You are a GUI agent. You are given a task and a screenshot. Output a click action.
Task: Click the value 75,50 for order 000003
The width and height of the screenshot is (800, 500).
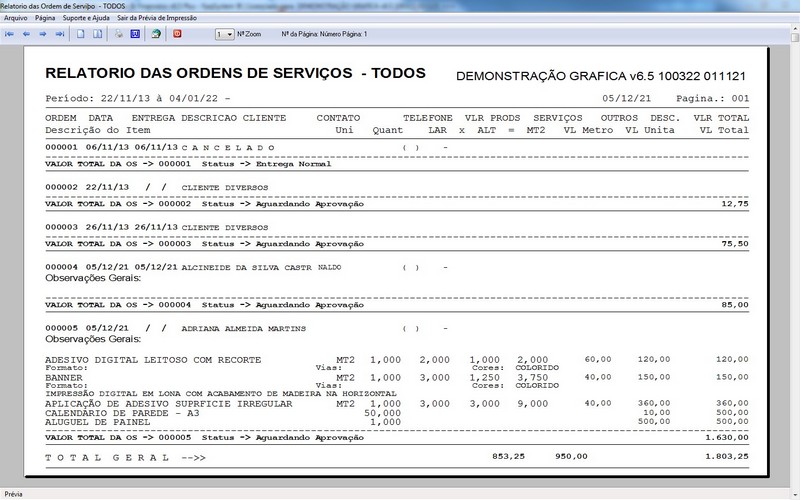(x=735, y=243)
